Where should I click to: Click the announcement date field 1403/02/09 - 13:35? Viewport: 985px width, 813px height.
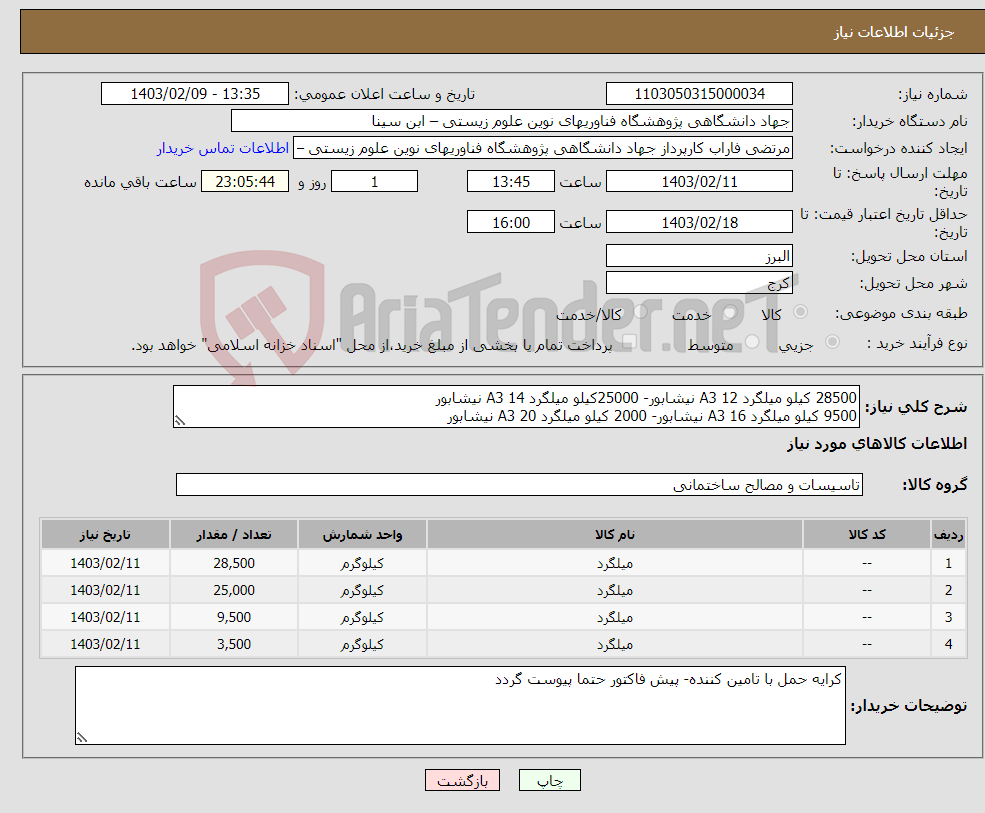[x=195, y=94]
